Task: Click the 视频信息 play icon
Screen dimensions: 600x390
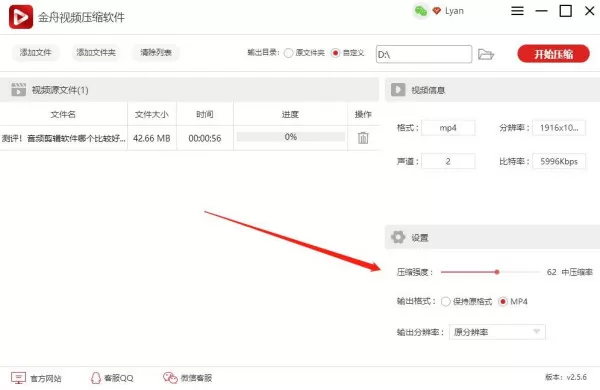Action: 398,90
